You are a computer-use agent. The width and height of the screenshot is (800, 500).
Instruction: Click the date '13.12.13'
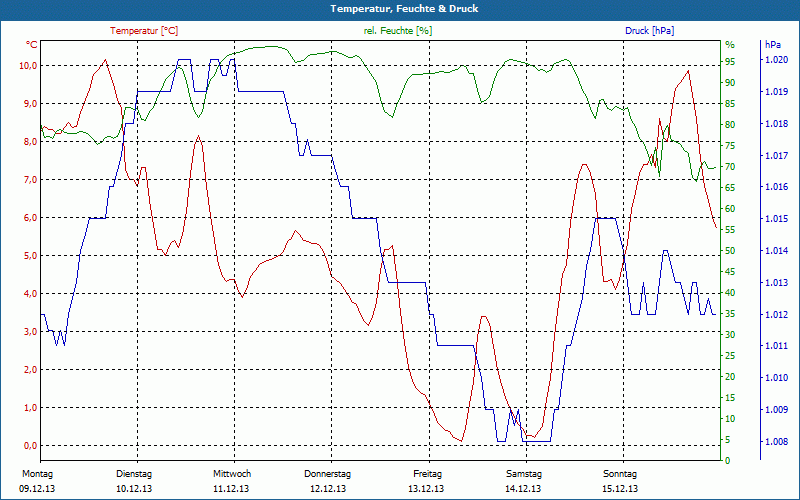(426, 489)
